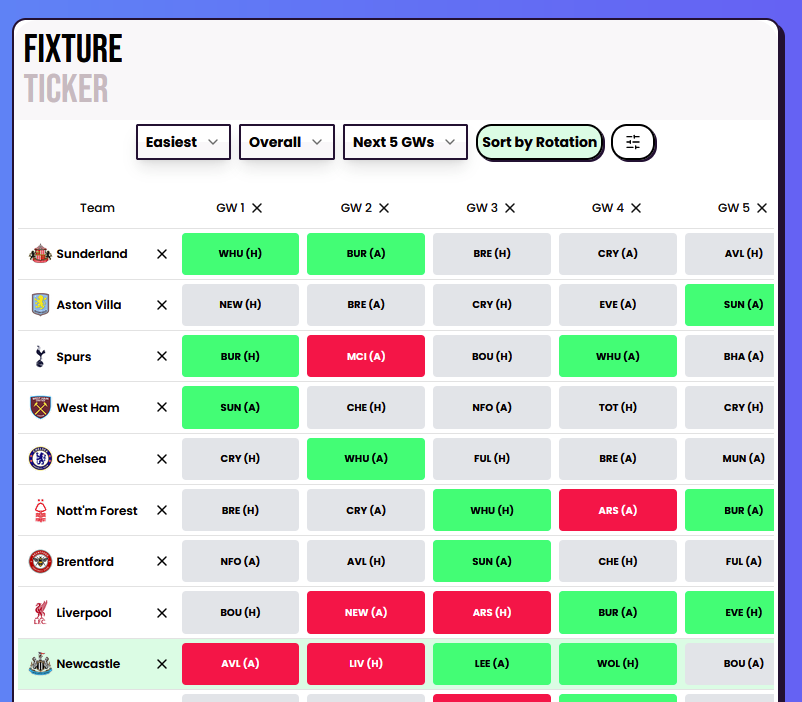Viewport: 802px width, 702px height.
Task: Remove Newcastle row from the ticker
Action: click(x=162, y=664)
